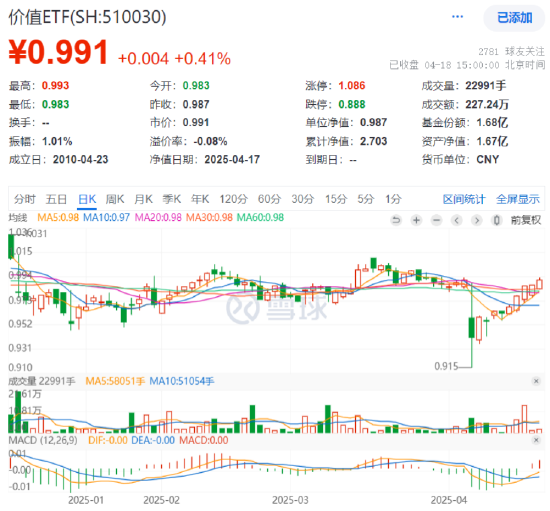Open the three-dot more options menu
This screenshot has width=550, height=511.
pyautogui.click(x=457, y=16)
